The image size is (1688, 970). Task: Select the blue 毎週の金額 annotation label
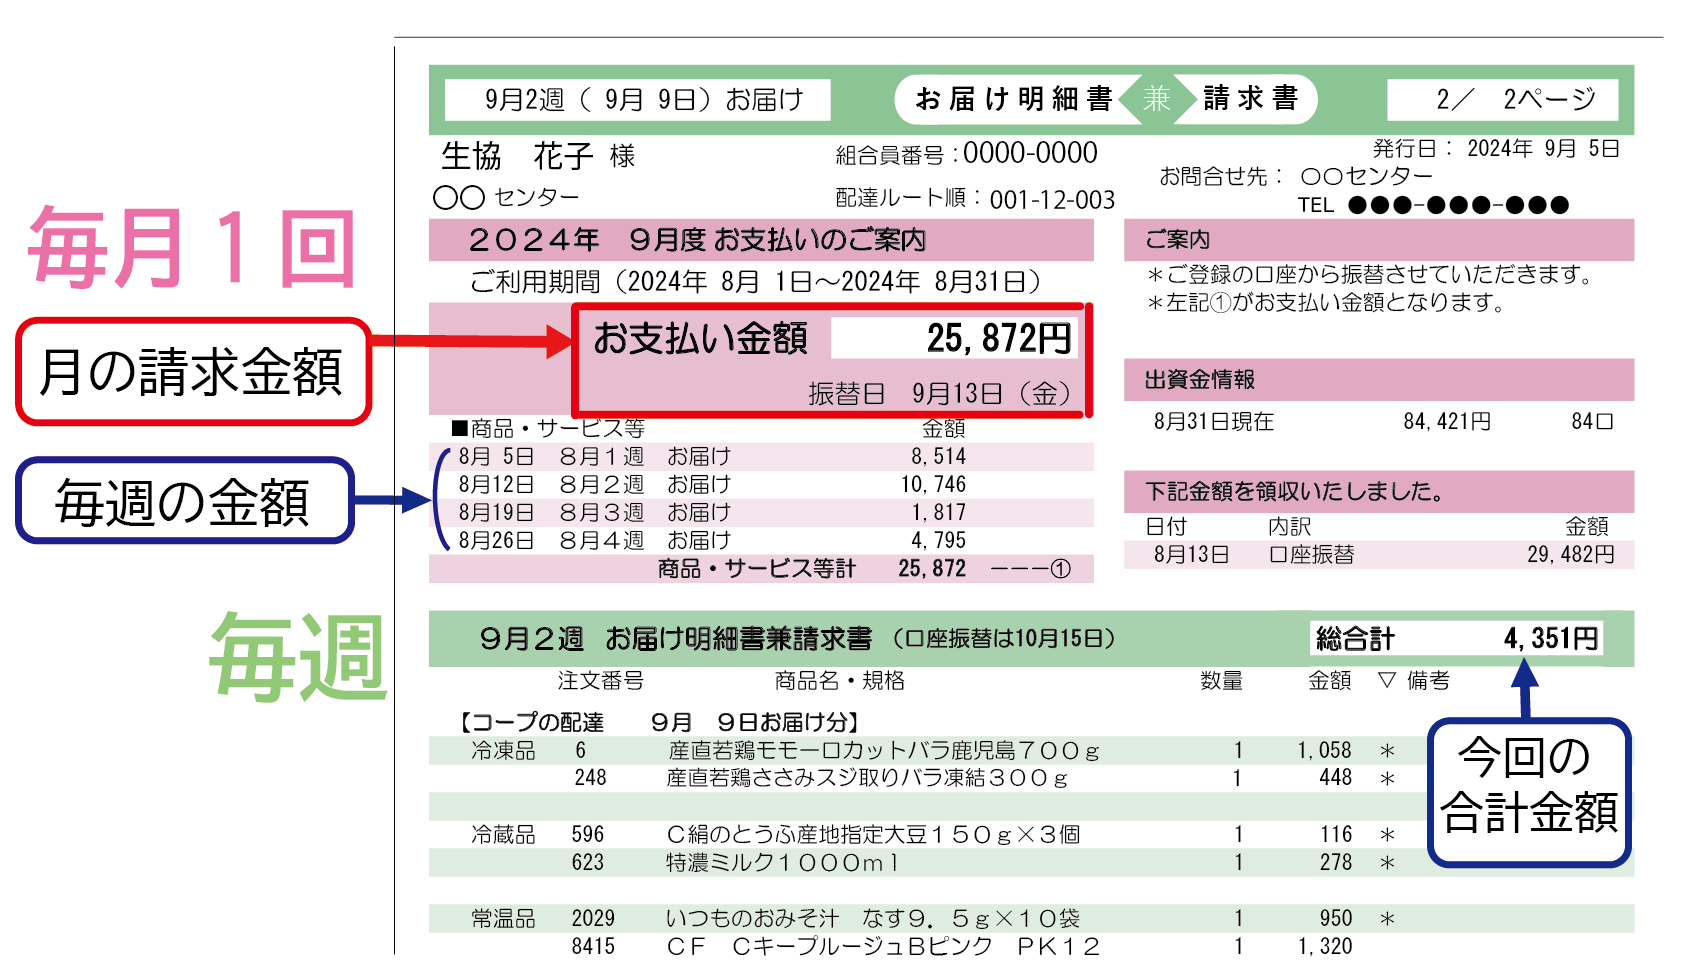[185, 503]
